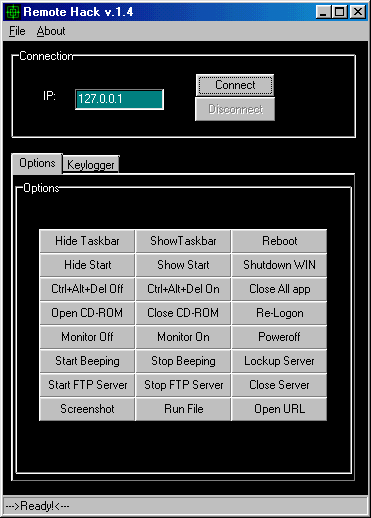Screen dimensions: 371x518
Task: Click the Reboot button
Action: pyautogui.click(x=279, y=241)
